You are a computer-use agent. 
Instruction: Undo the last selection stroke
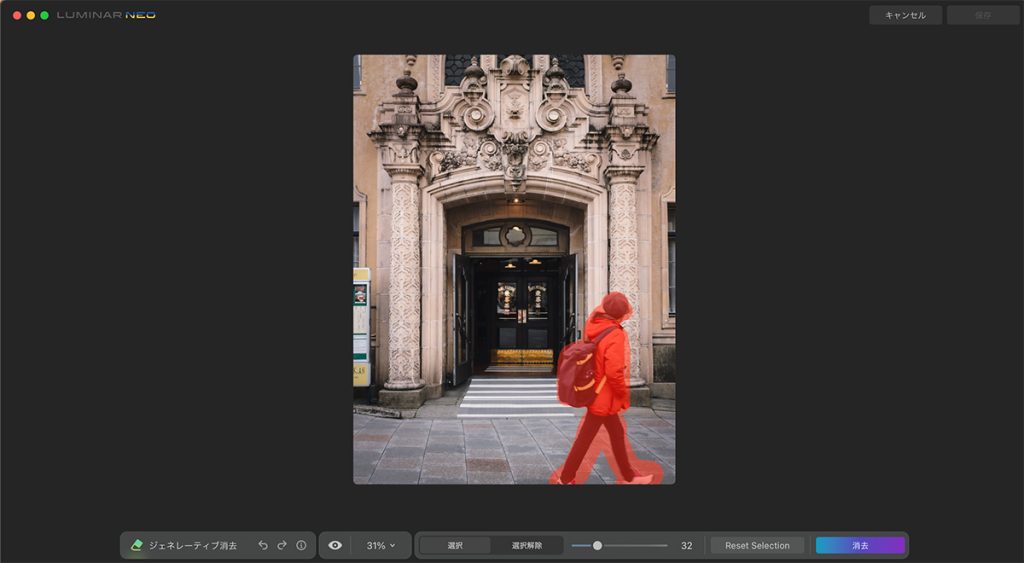pos(263,545)
